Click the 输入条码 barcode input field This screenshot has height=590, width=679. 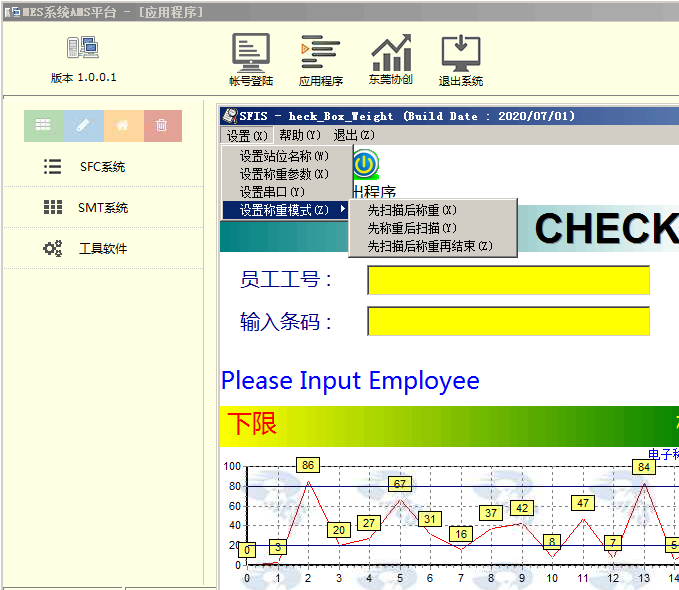(x=508, y=321)
